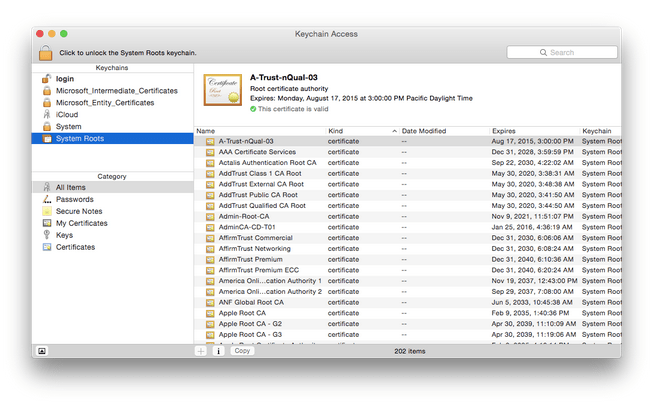Choose the All Items category
This screenshot has height=406, width=651.
pos(113,188)
